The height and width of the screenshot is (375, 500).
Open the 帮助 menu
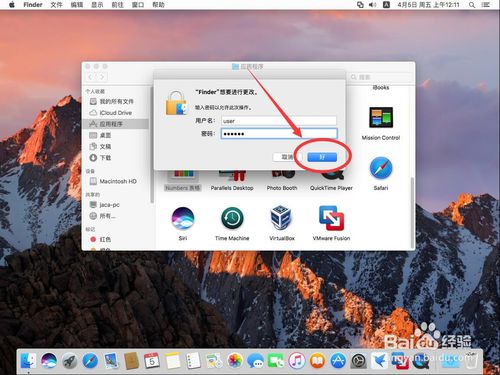(158, 5)
